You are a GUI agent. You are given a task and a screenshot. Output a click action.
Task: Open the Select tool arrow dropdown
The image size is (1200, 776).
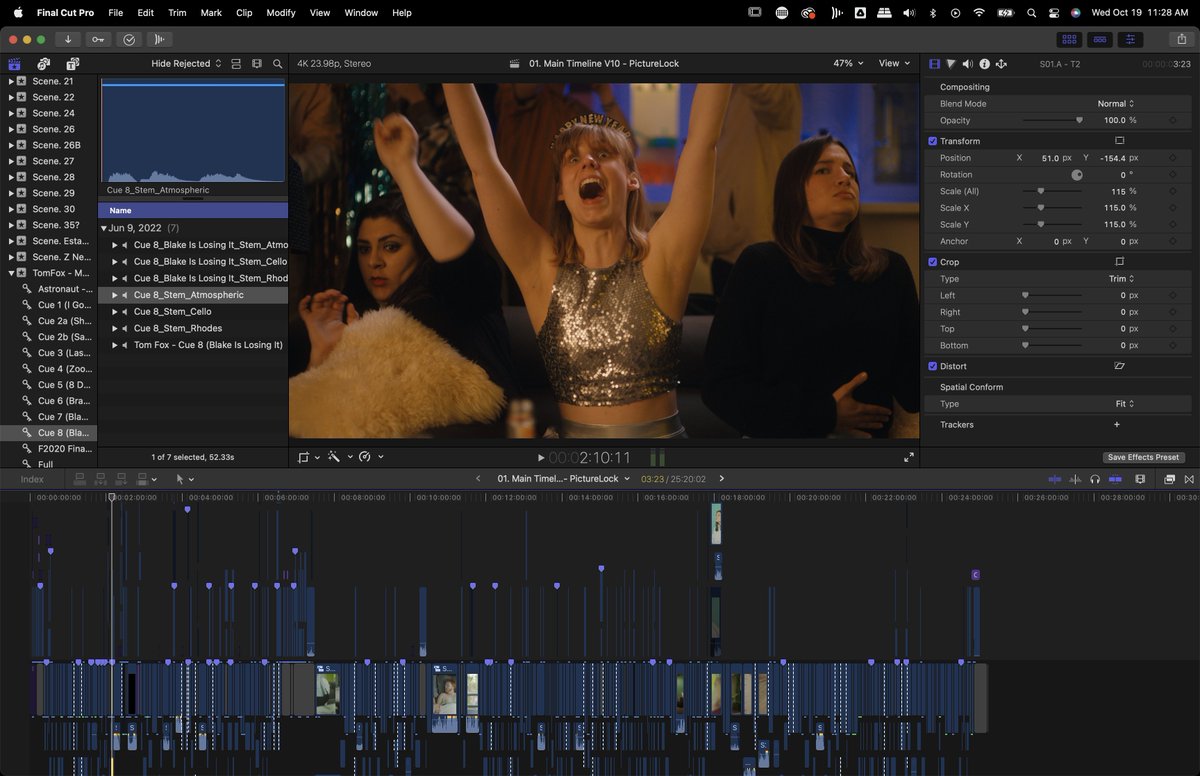click(x=185, y=479)
